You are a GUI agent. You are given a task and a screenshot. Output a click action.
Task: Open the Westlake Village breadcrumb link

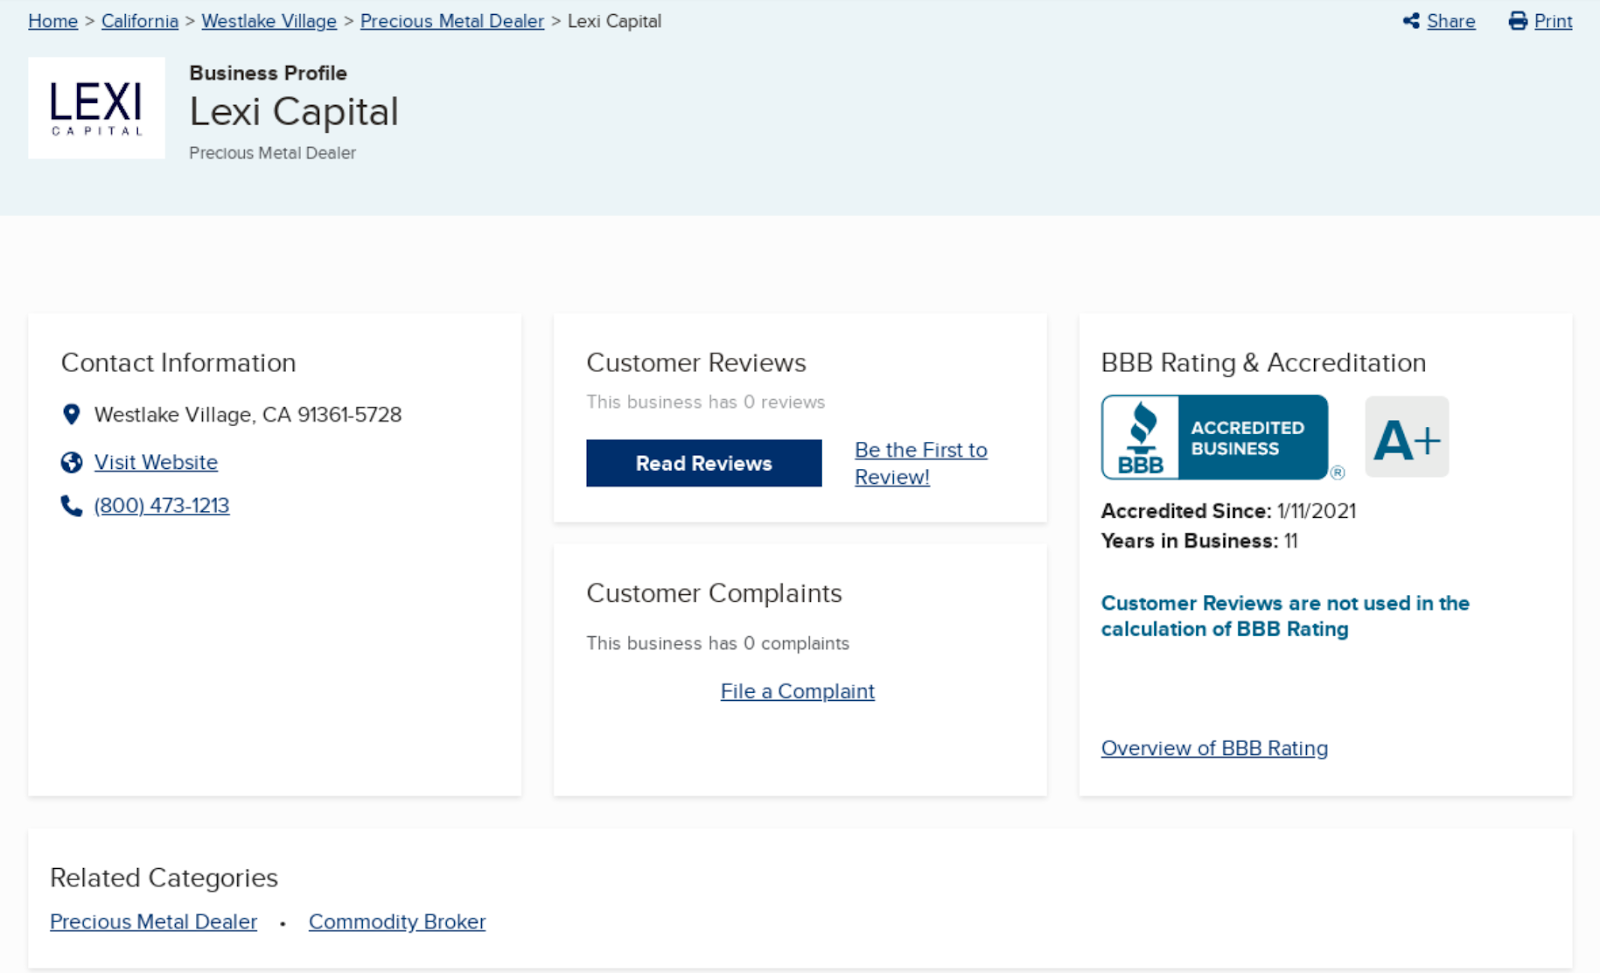pos(269,21)
